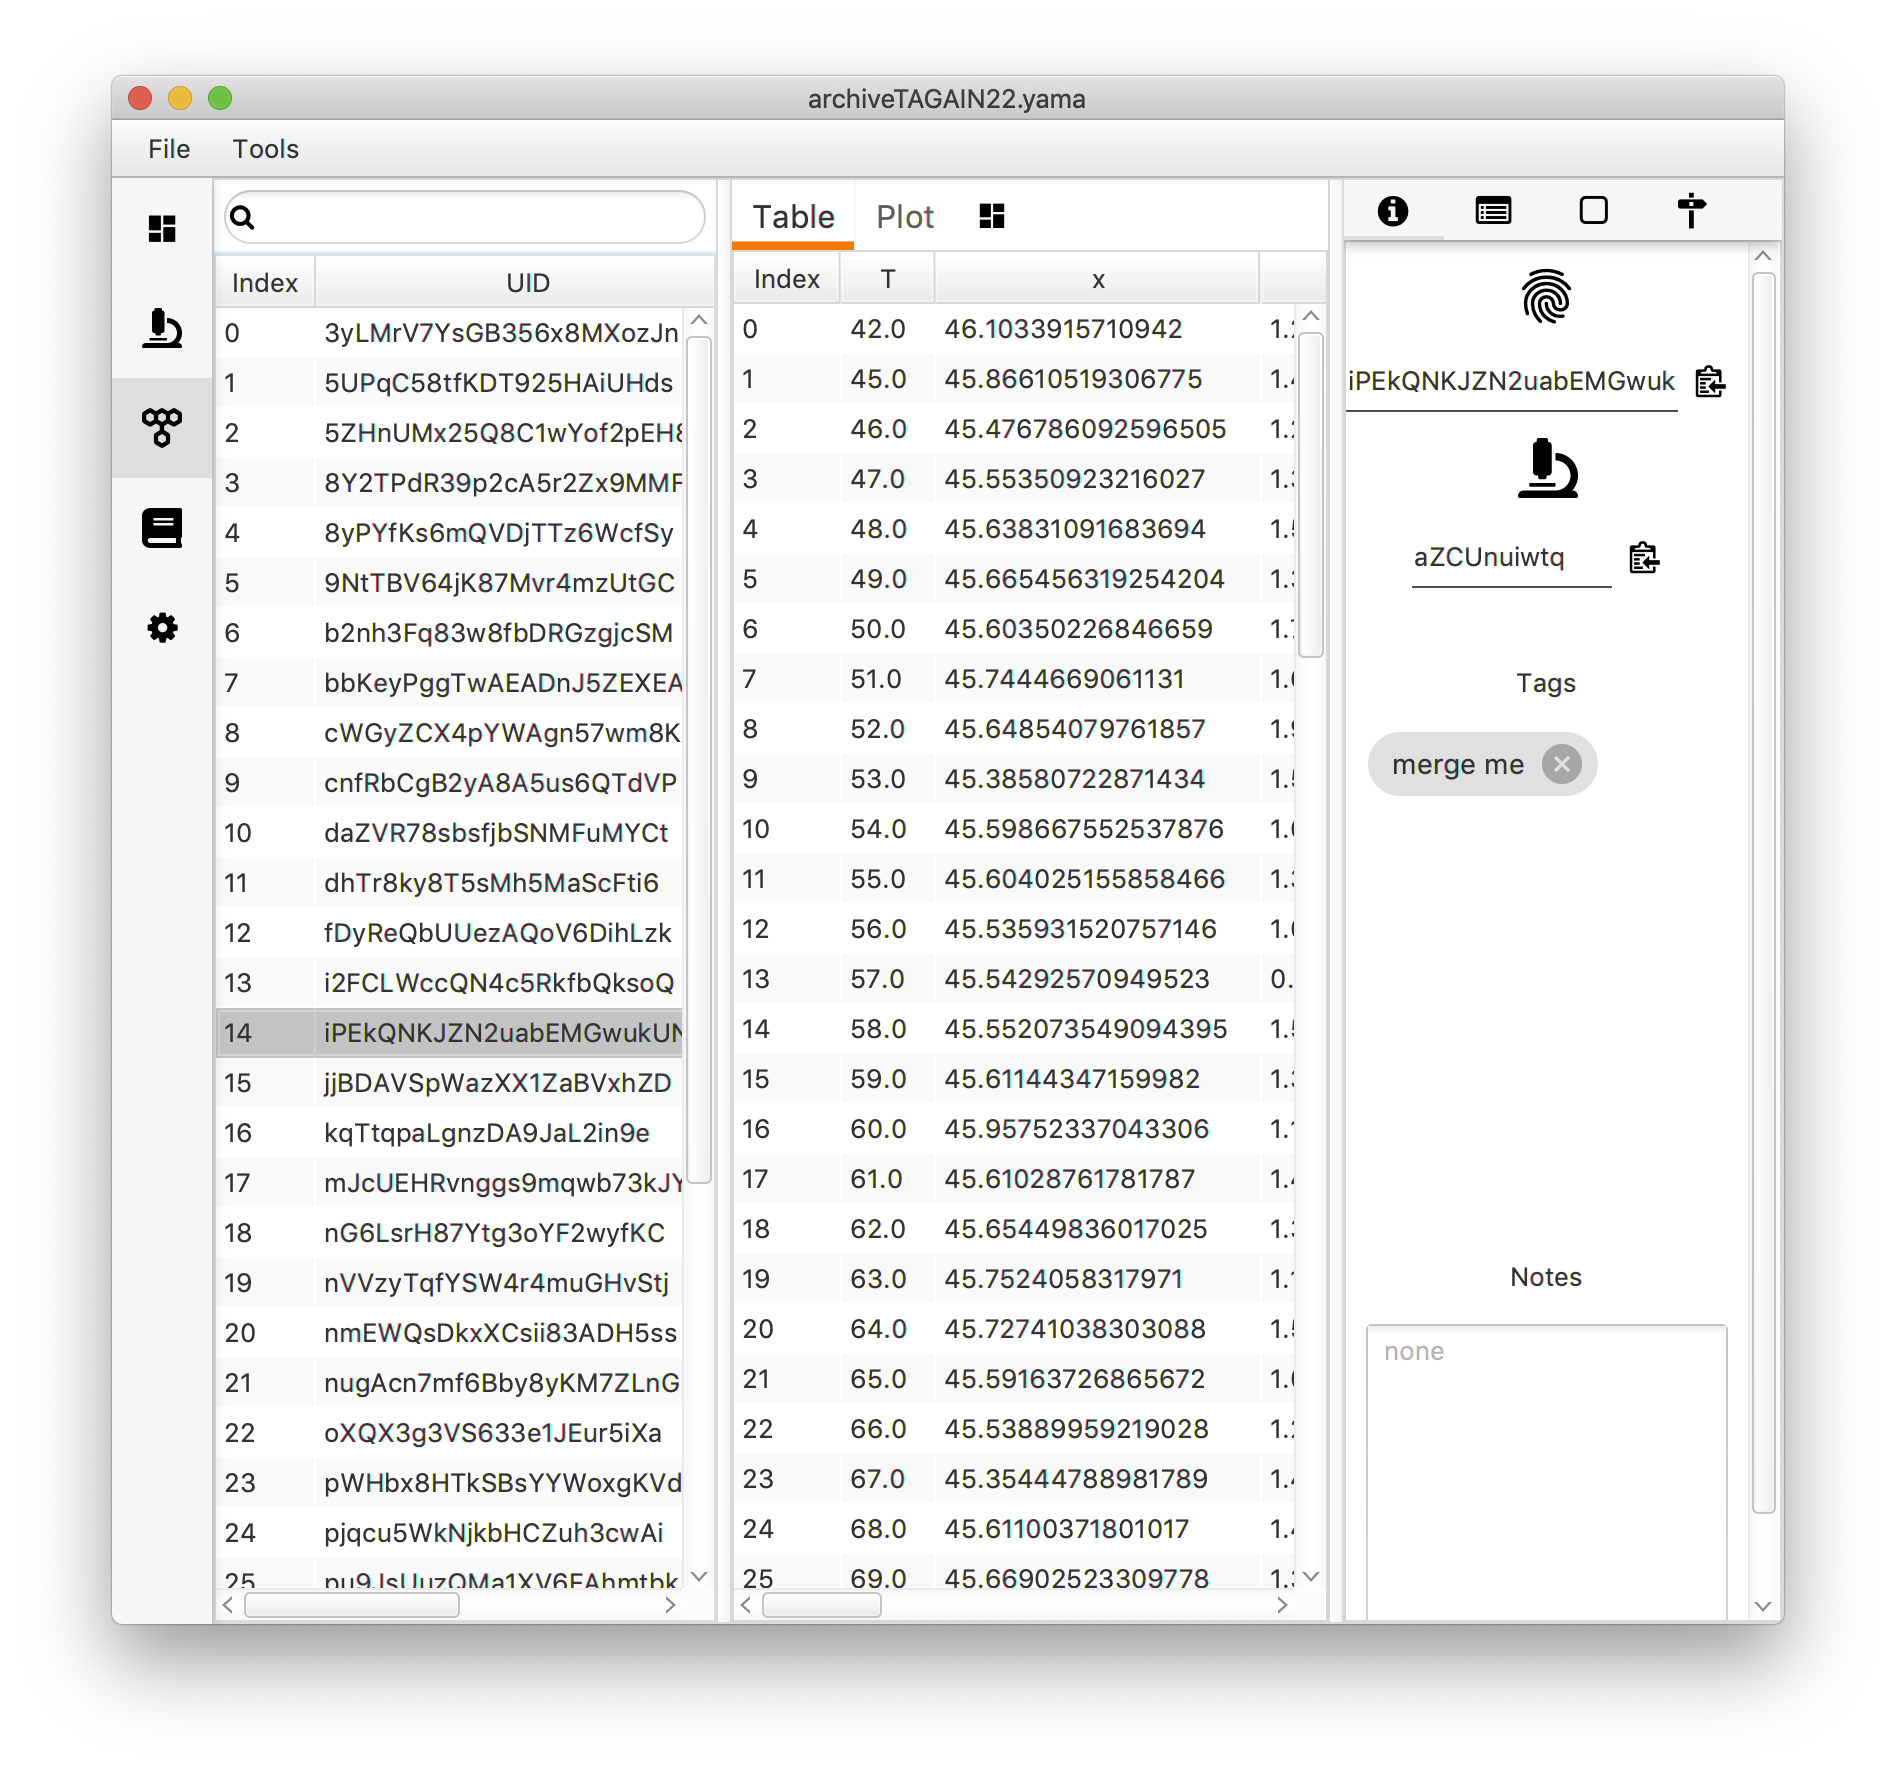The height and width of the screenshot is (1772, 1896).
Task: Select UID row nG6LsrH87Ytg3oYF2wyfKC
Action: 450,1233
